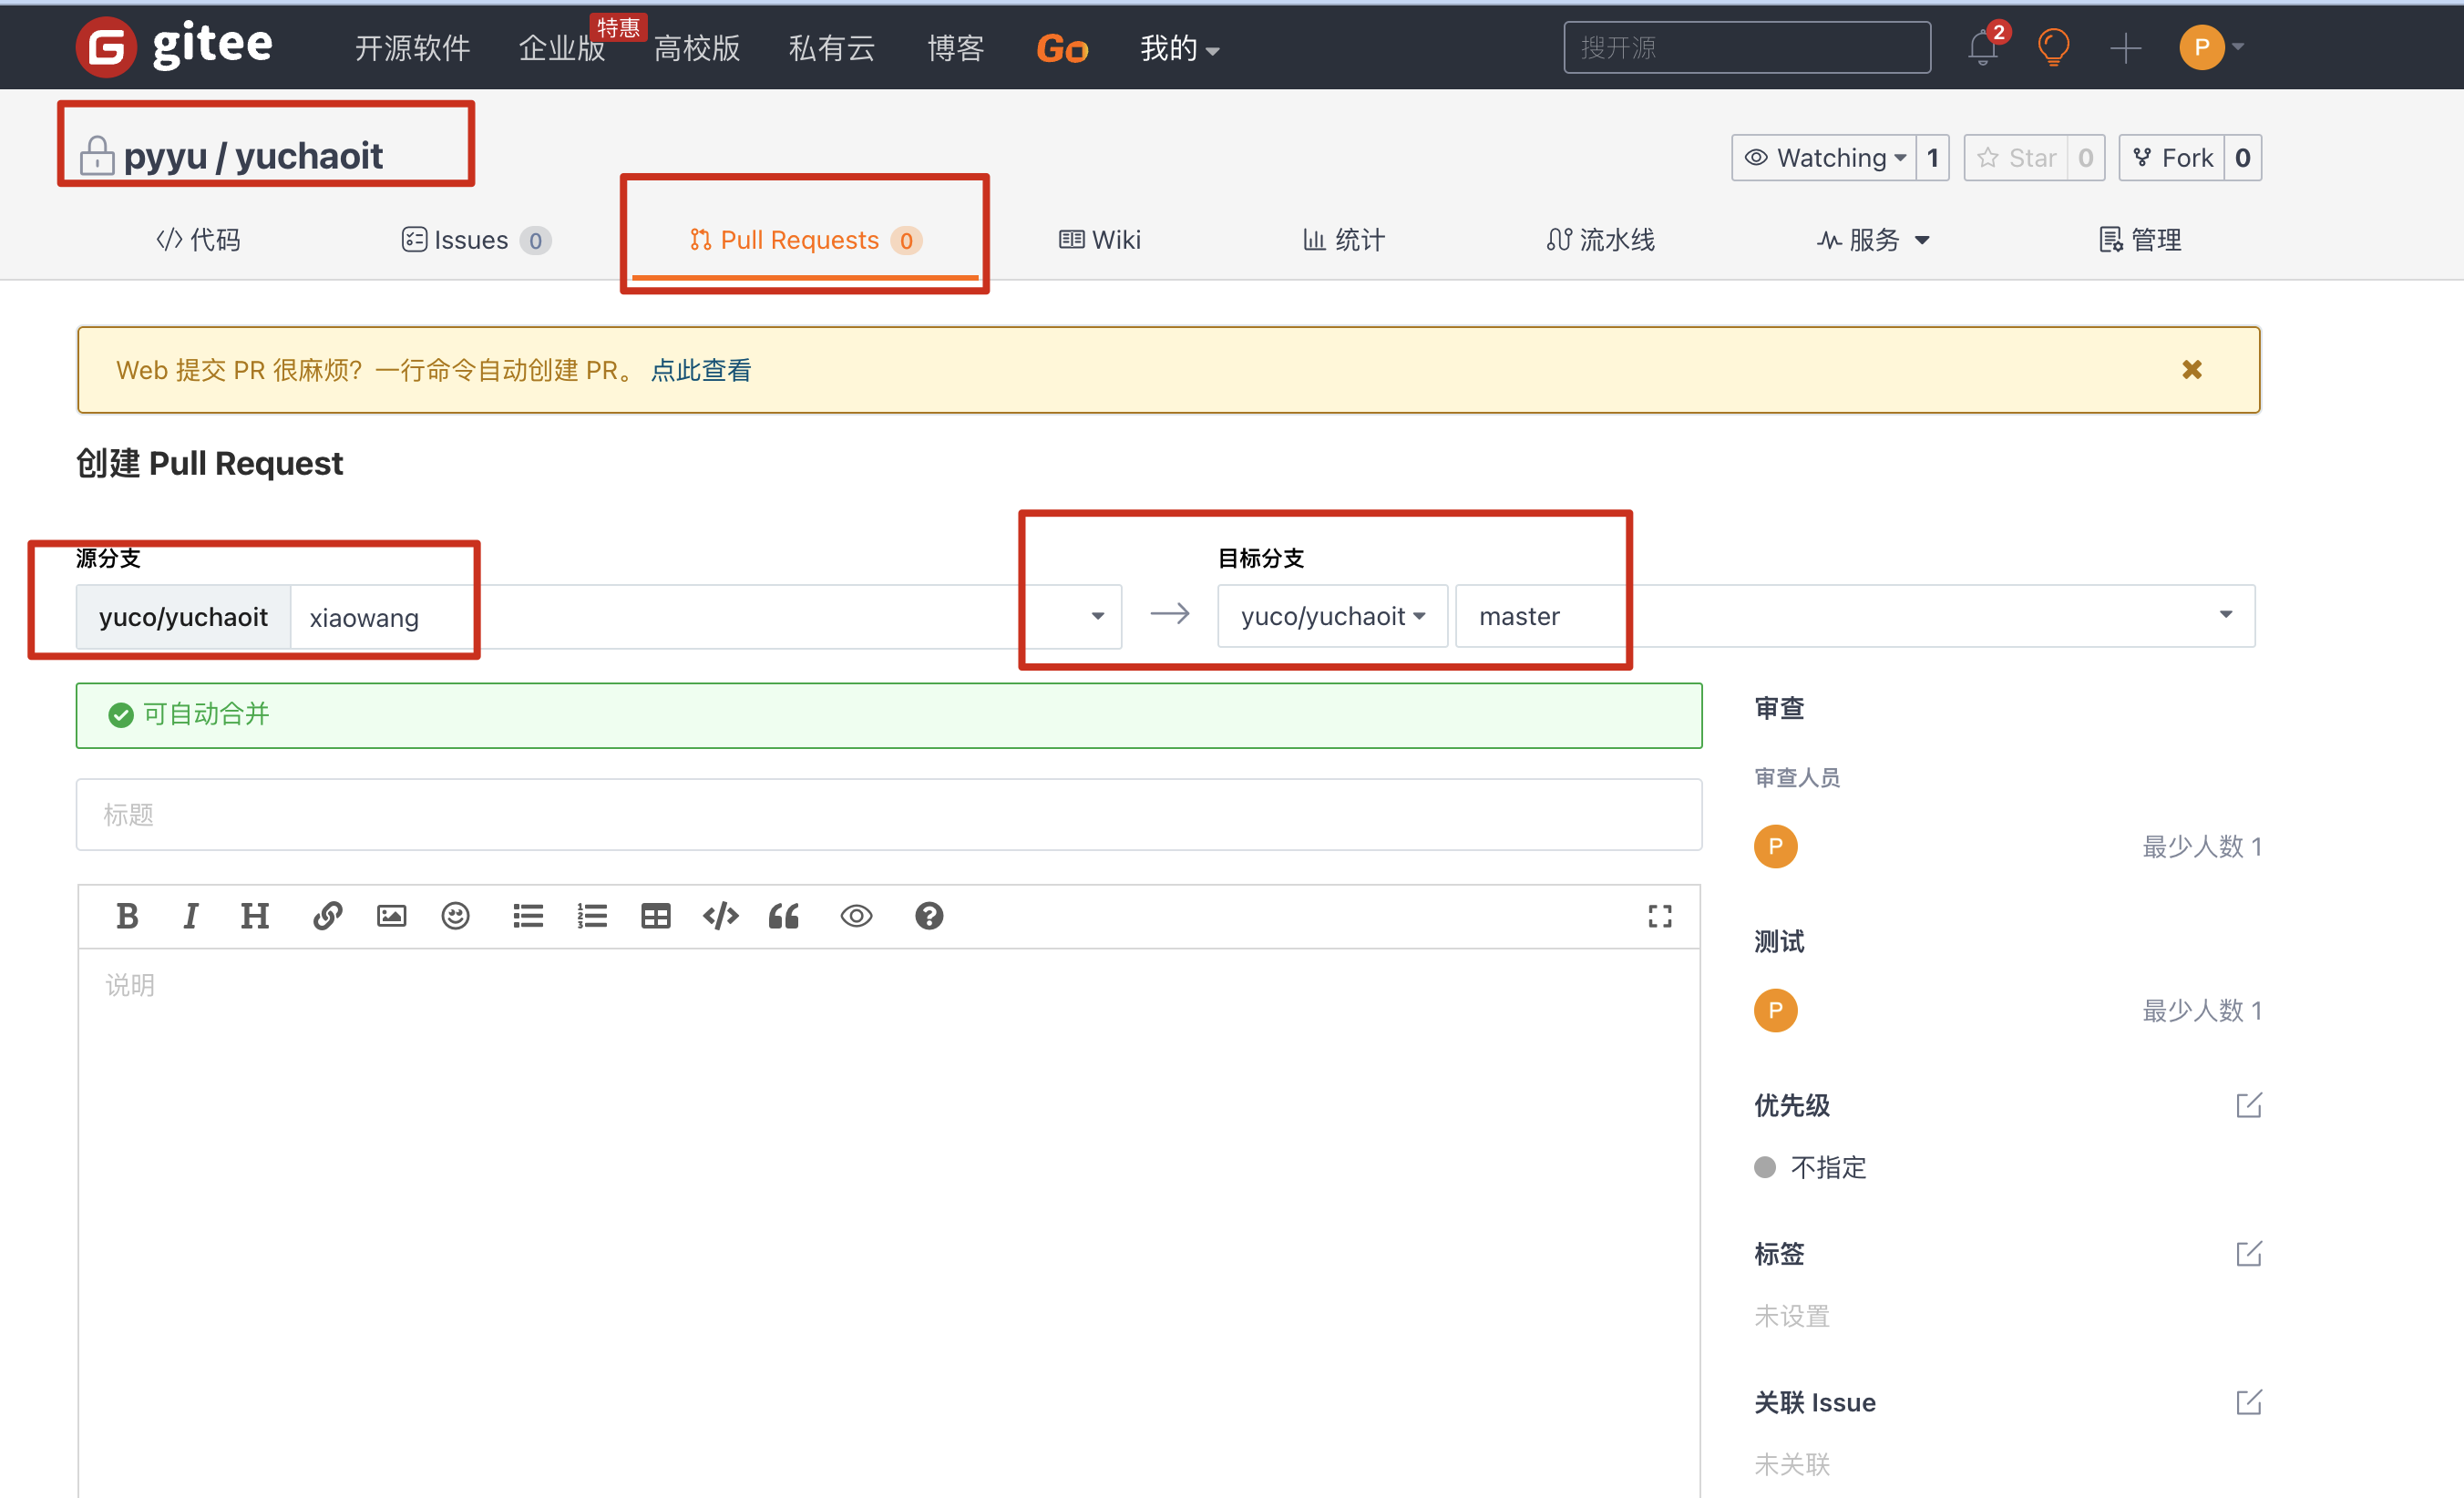
Task: Switch to the Issues tab
Action: click(475, 240)
